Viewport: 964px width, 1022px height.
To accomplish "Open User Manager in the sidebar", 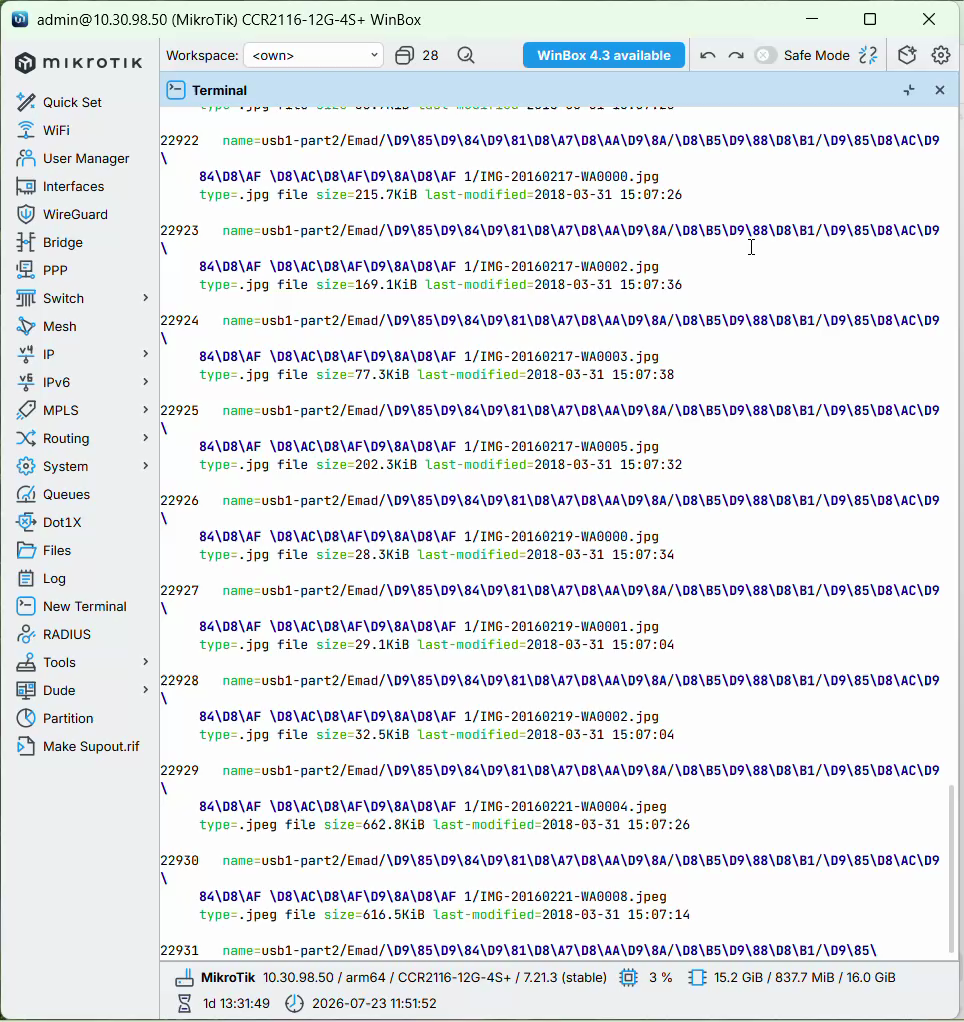I will click(x=86, y=158).
